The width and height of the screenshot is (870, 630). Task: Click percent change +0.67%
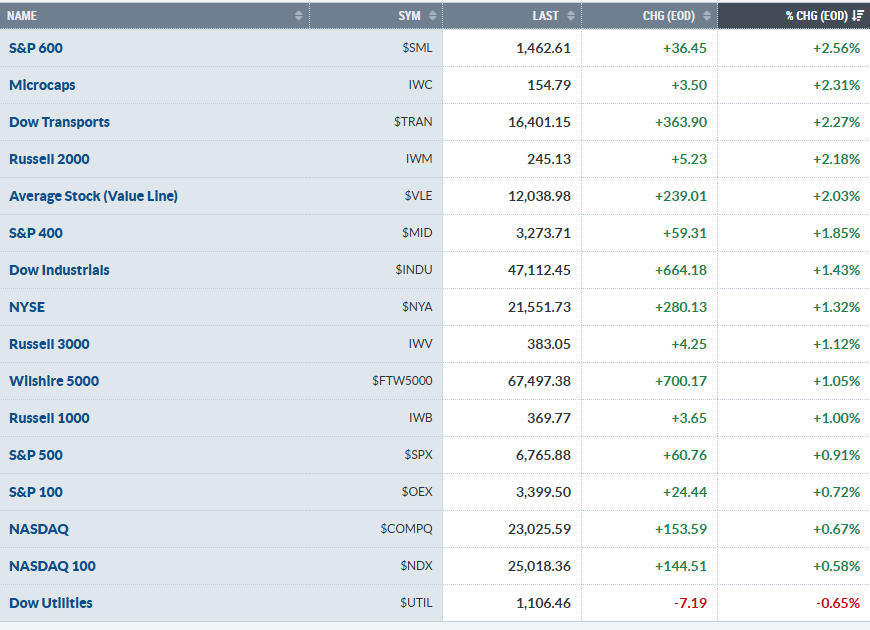pos(836,529)
